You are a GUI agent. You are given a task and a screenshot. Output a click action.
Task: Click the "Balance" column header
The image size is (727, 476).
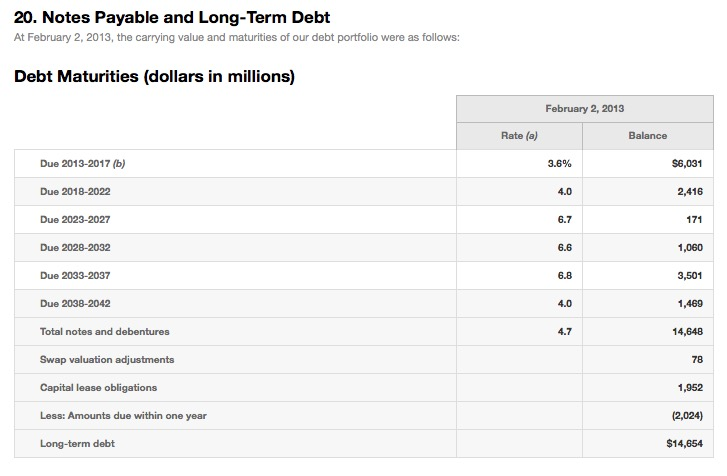(x=647, y=136)
